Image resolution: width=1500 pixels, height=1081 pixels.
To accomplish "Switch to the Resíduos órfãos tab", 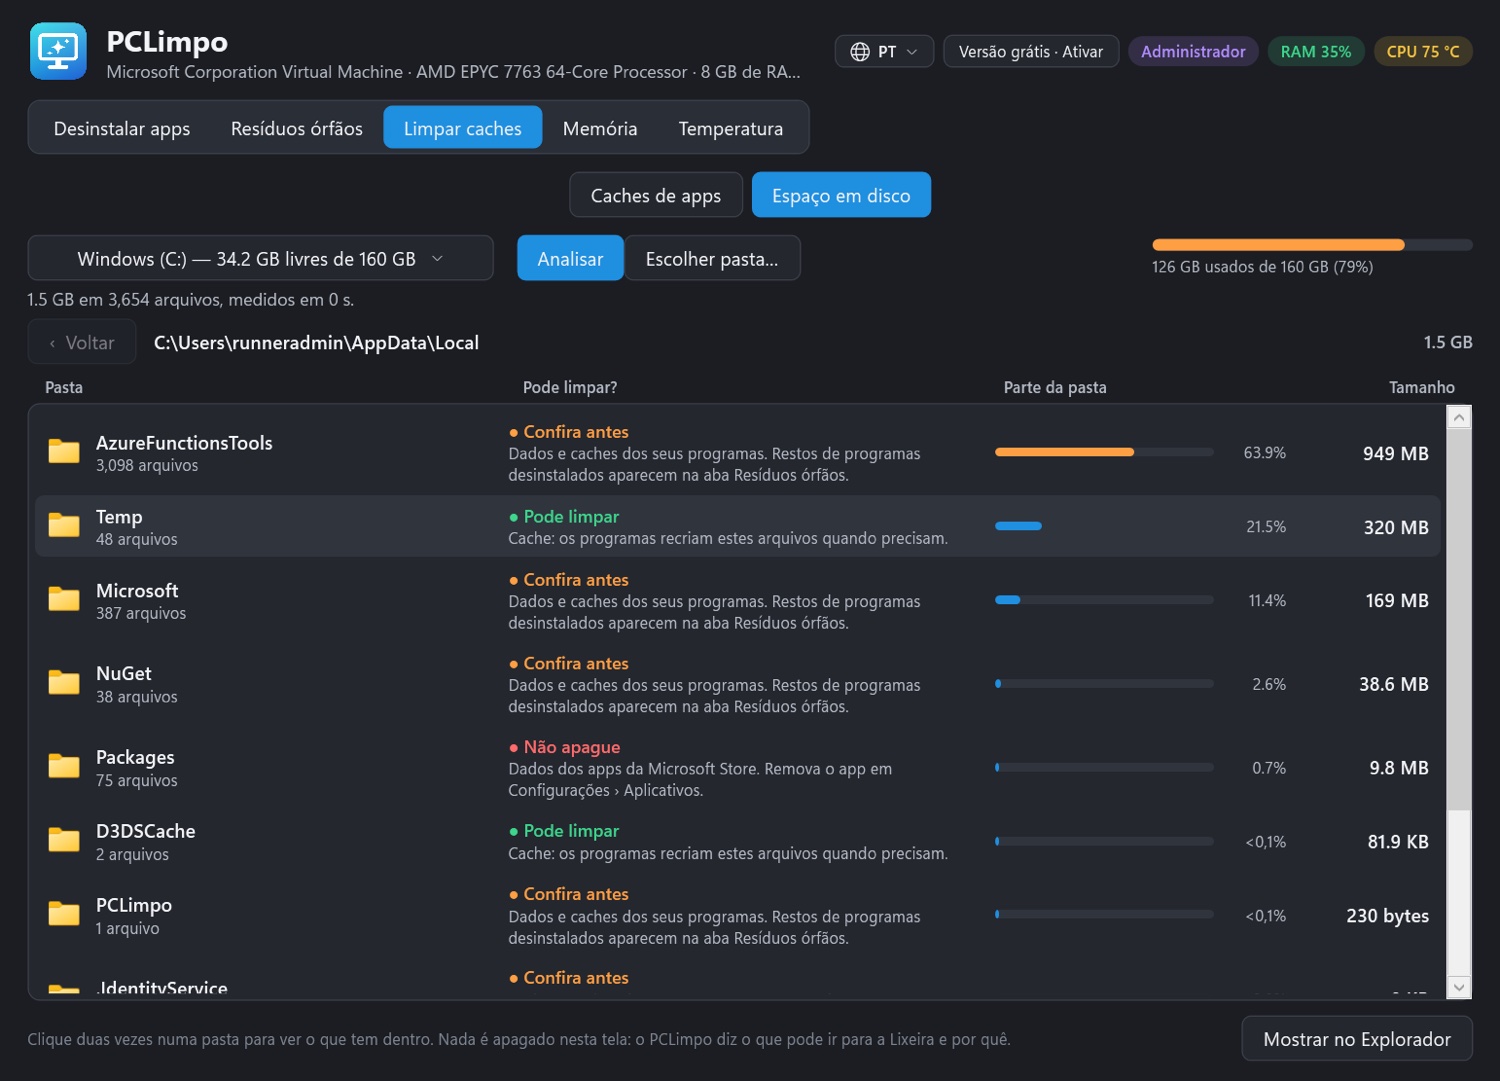I will pyautogui.click(x=297, y=128).
